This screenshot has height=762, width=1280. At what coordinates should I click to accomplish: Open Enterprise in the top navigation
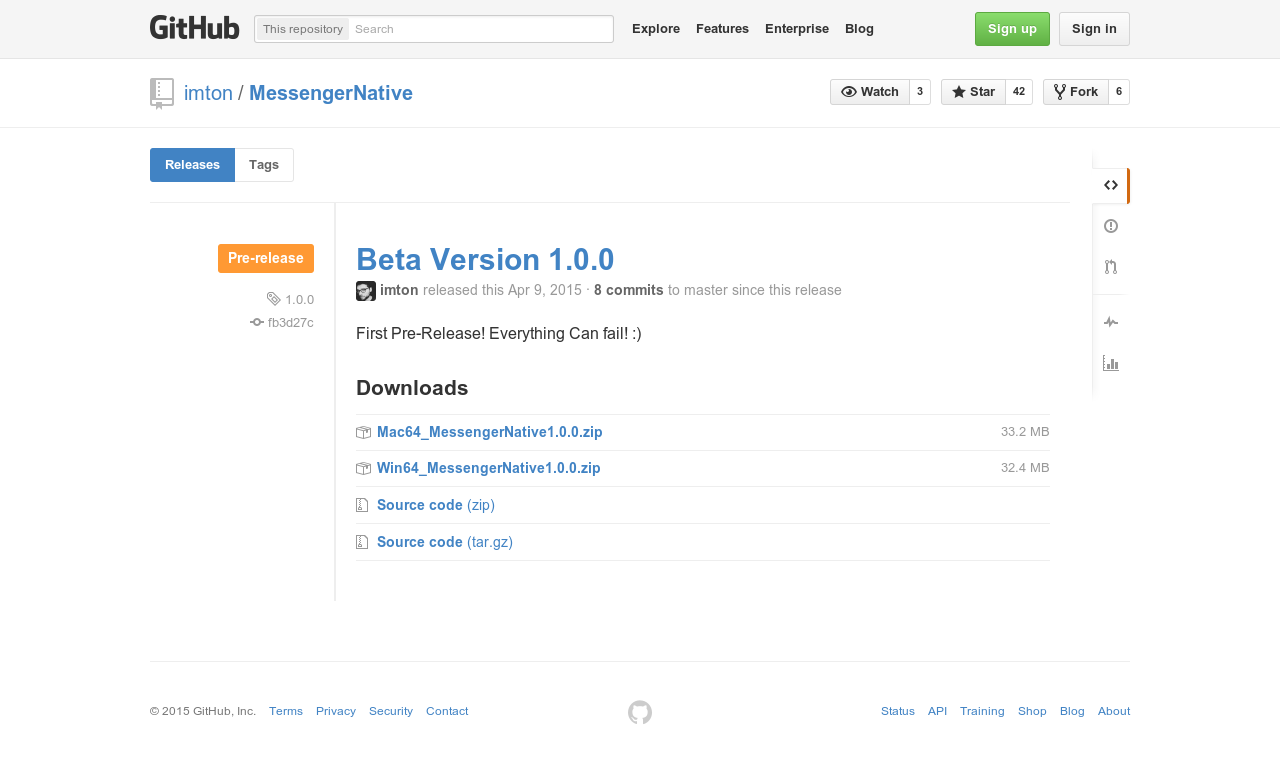click(x=797, y=29)
